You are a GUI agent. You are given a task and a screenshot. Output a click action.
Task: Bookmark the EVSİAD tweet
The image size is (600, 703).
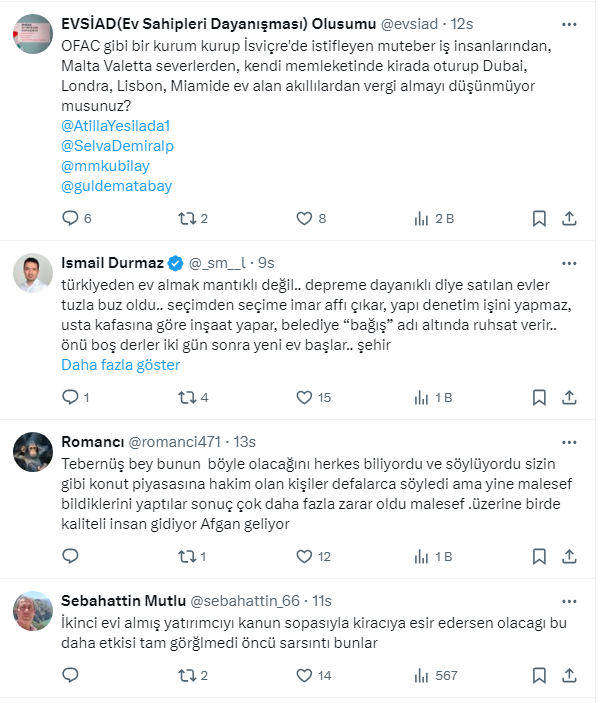coord(539,218)
